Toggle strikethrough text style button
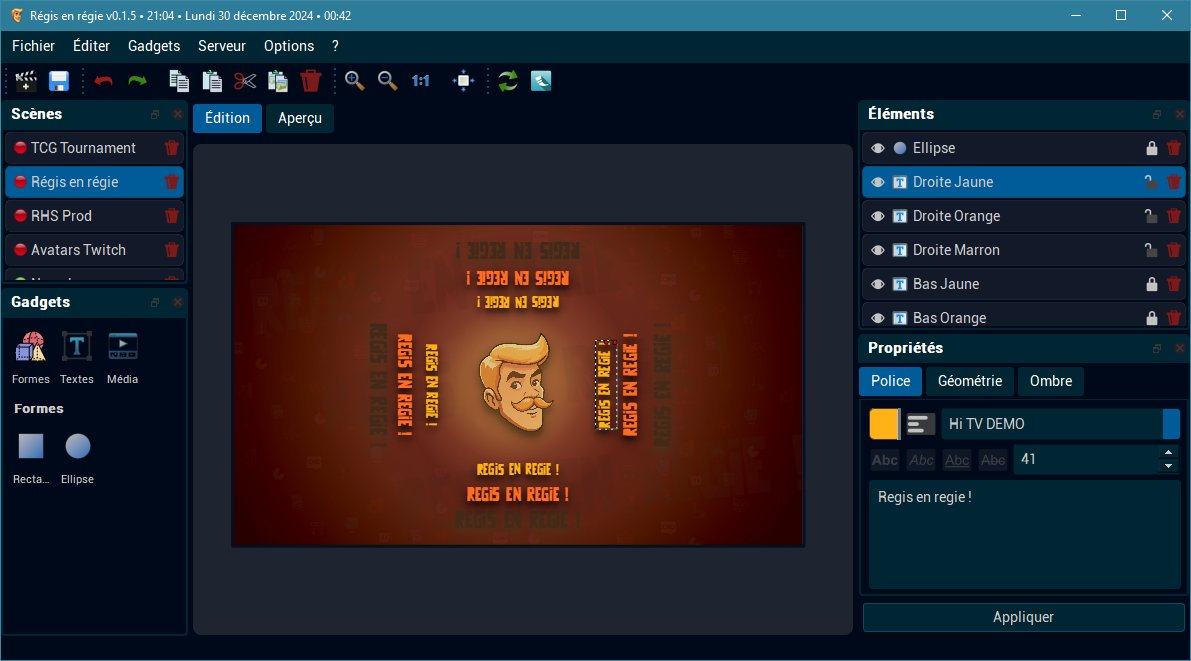1191x661 pixels. (x=993, y=460)
